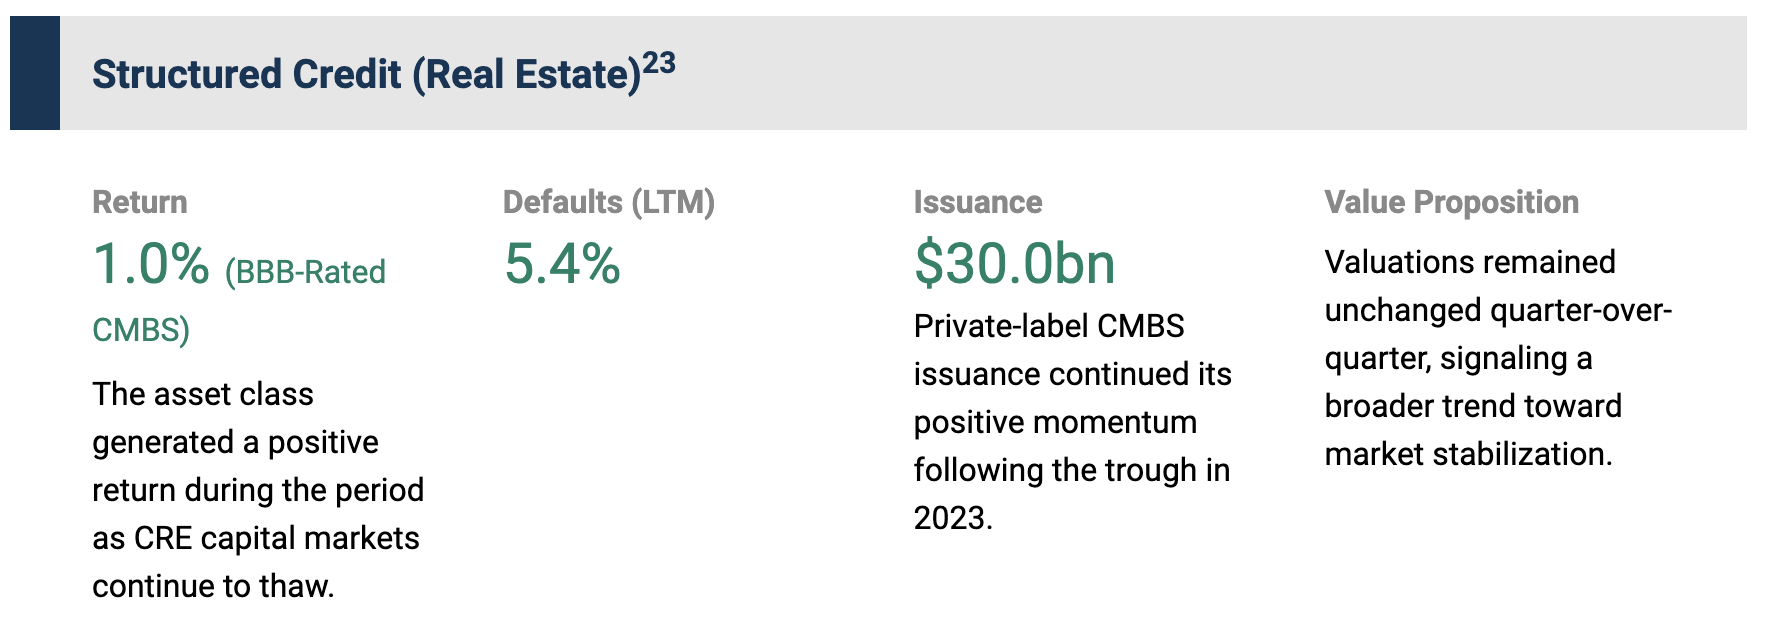Click the '2023.' text in Issuance

click(x=953, y=518)
